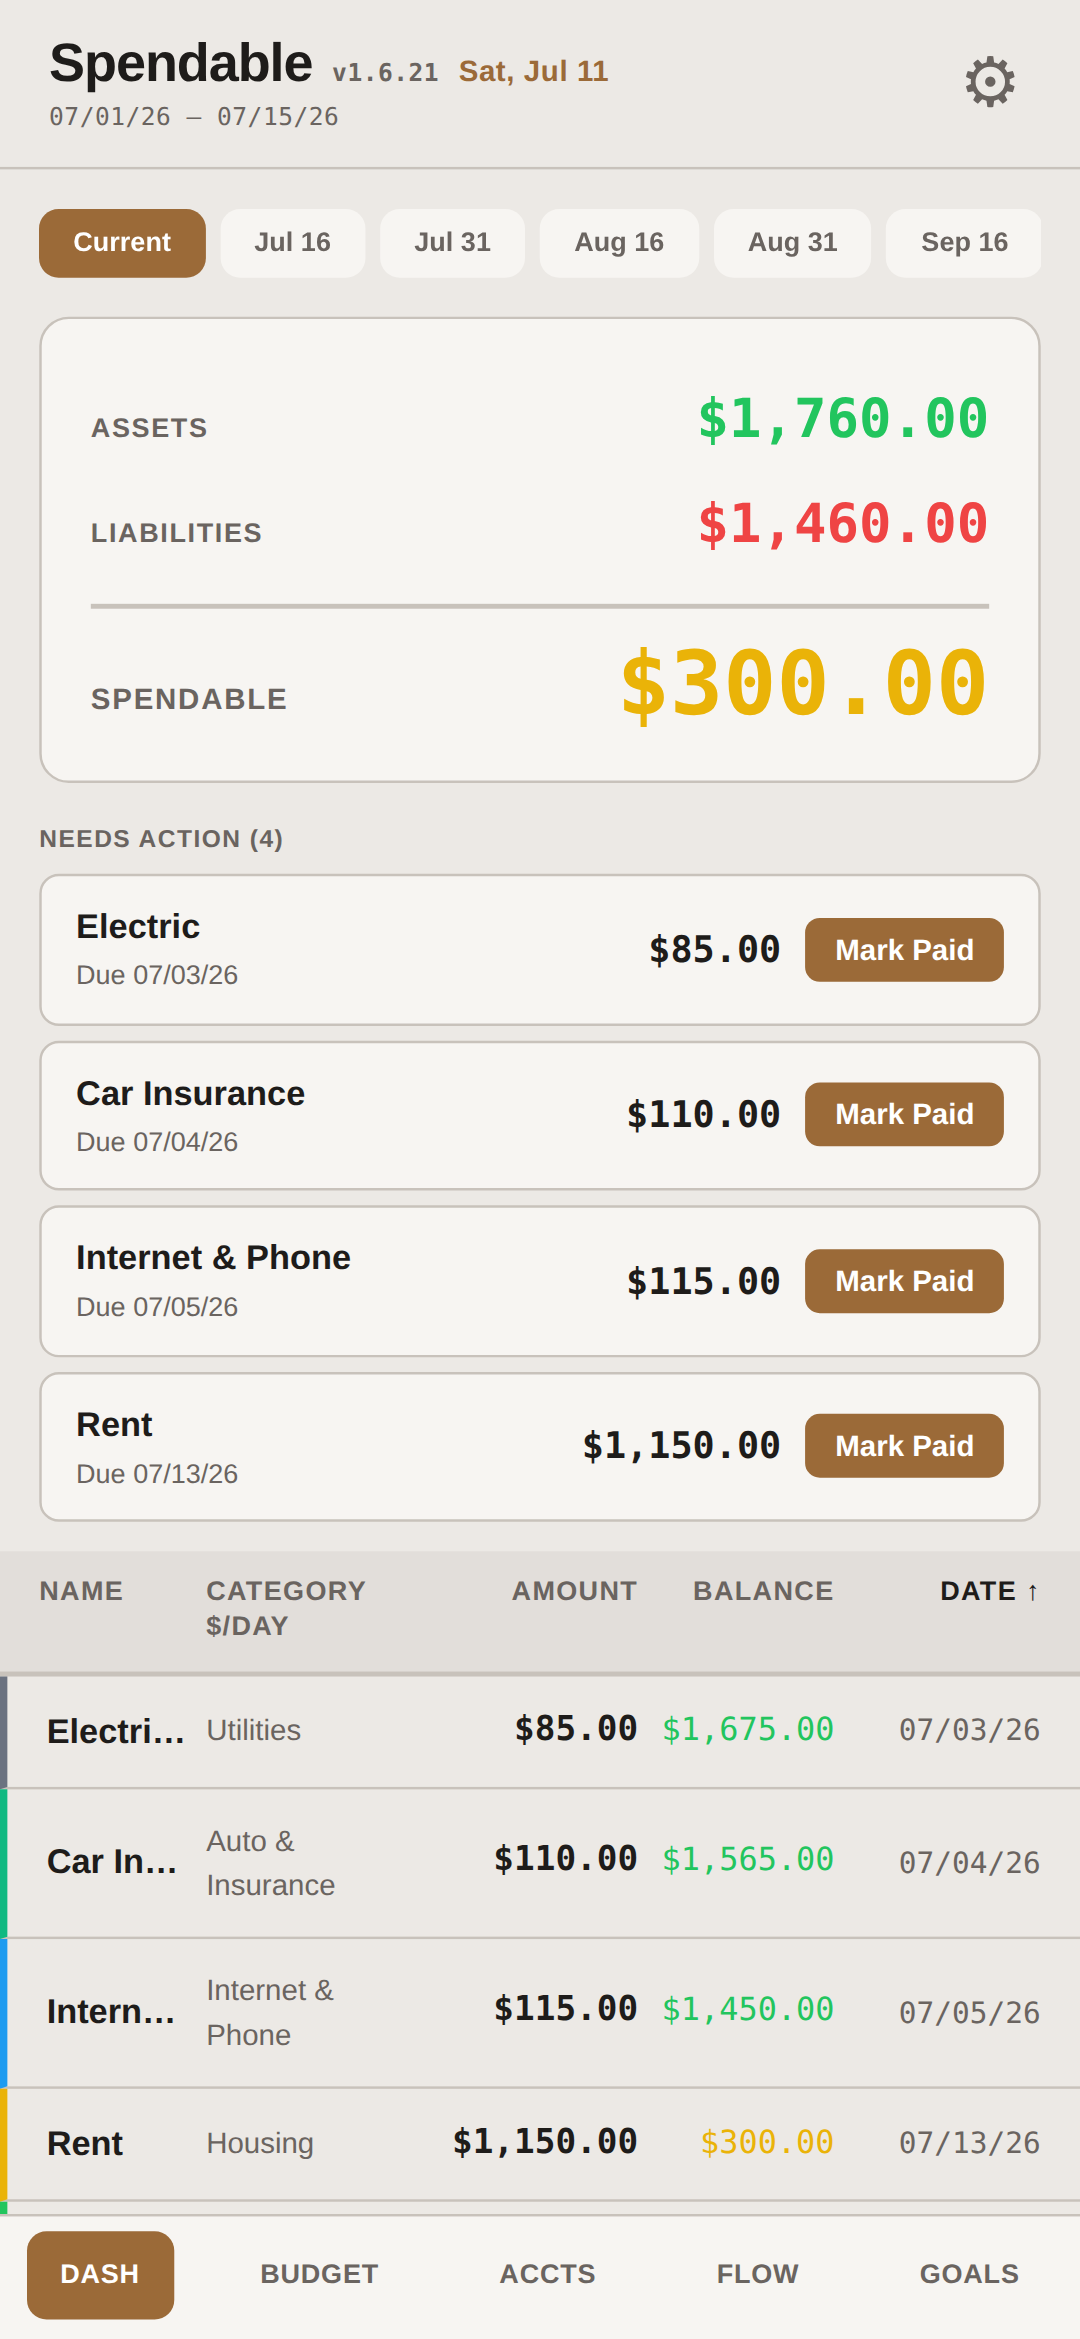This screenshot has width=1080, height=2339.
Task: Go to the Flow tab
Action: pyautogui.click(x=757, y=2274)
